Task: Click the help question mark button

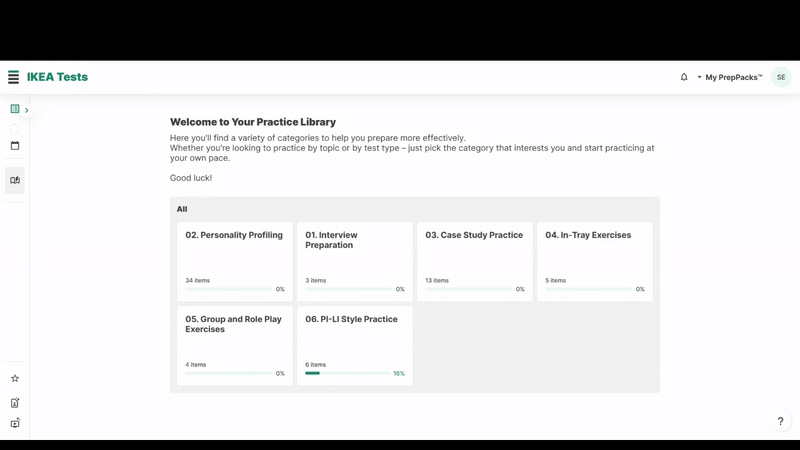Action: 780,421
